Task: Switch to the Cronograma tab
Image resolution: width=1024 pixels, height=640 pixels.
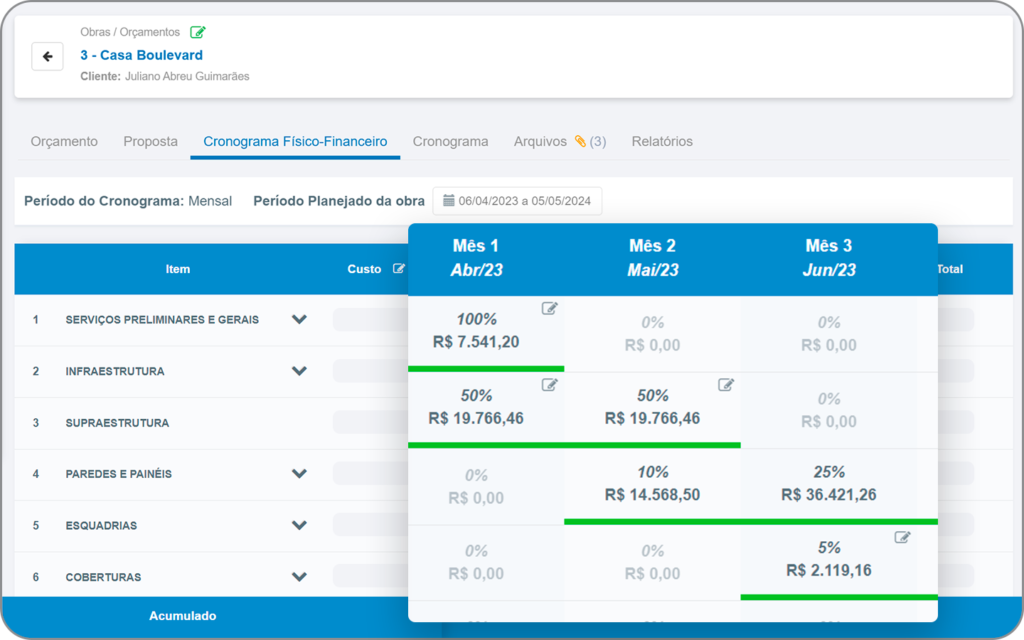Action: click(451, 141)
